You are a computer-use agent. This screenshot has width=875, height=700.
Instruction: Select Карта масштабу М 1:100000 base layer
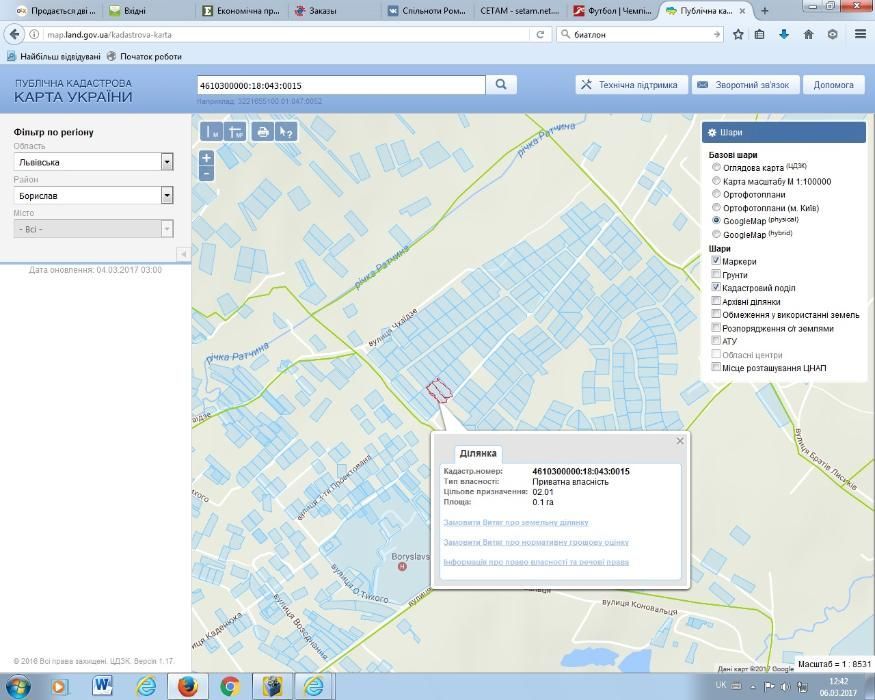pyautogui.click(x=717, y=181)
